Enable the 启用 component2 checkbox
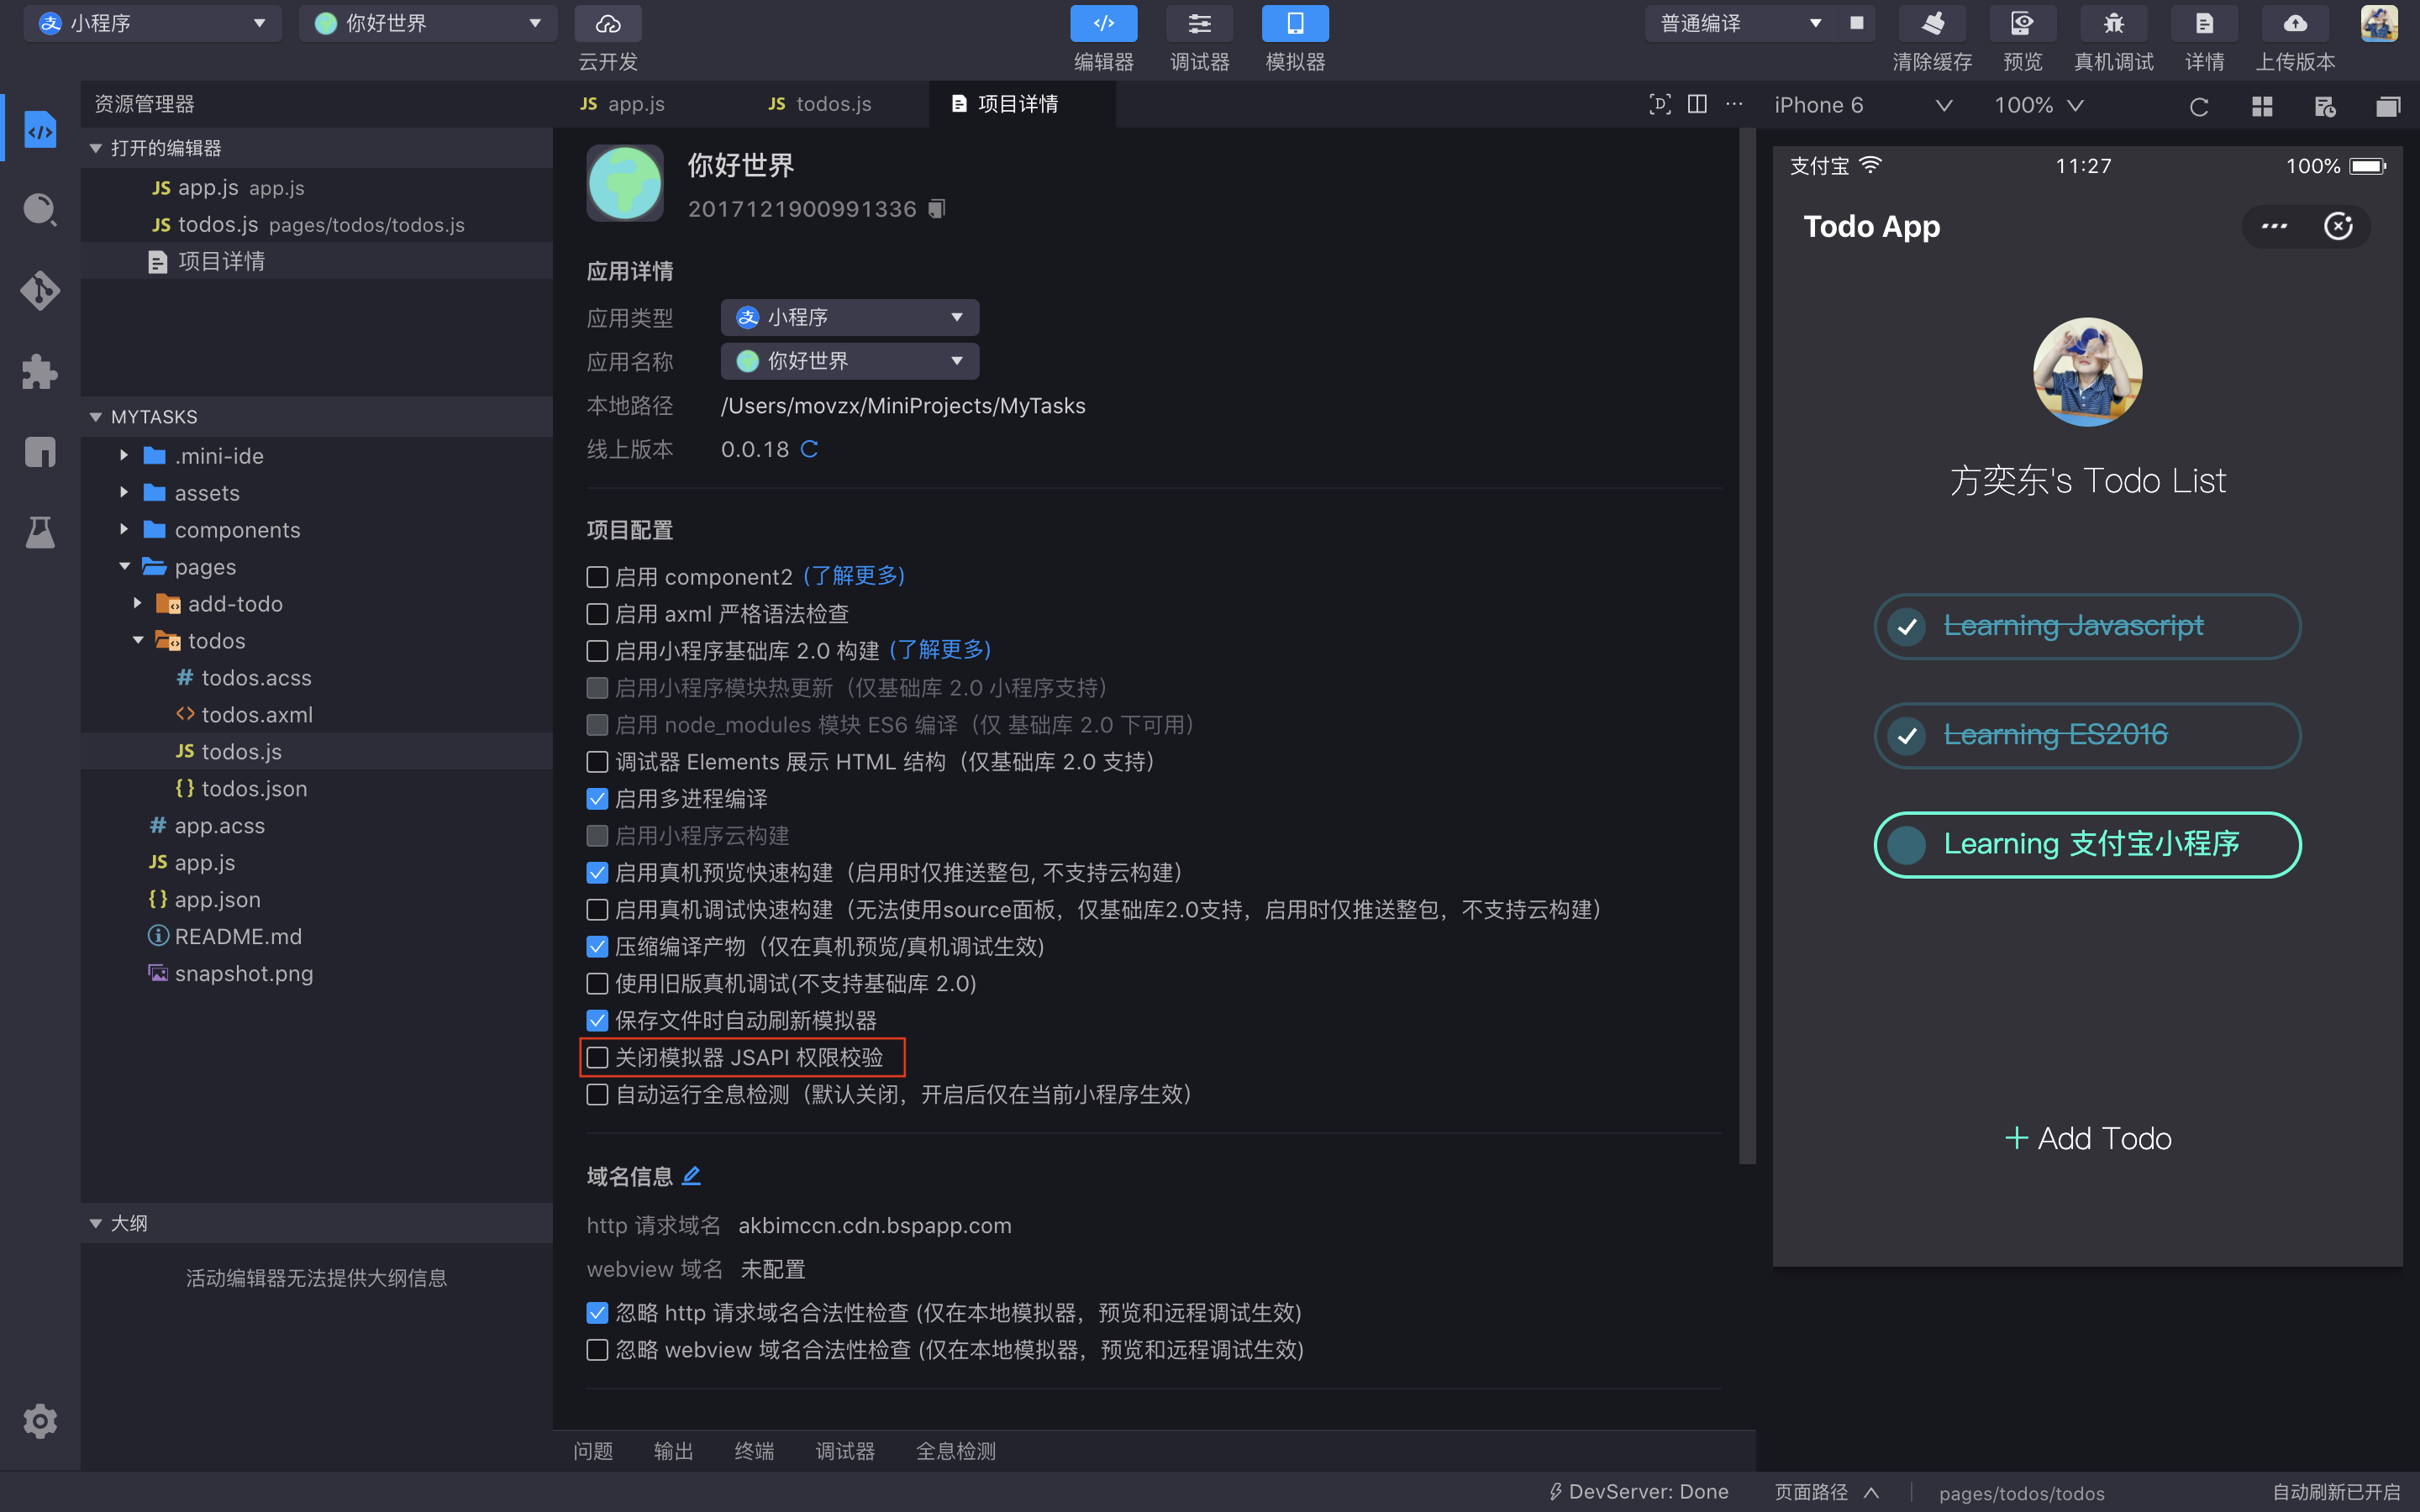 (x=597, y=577)
